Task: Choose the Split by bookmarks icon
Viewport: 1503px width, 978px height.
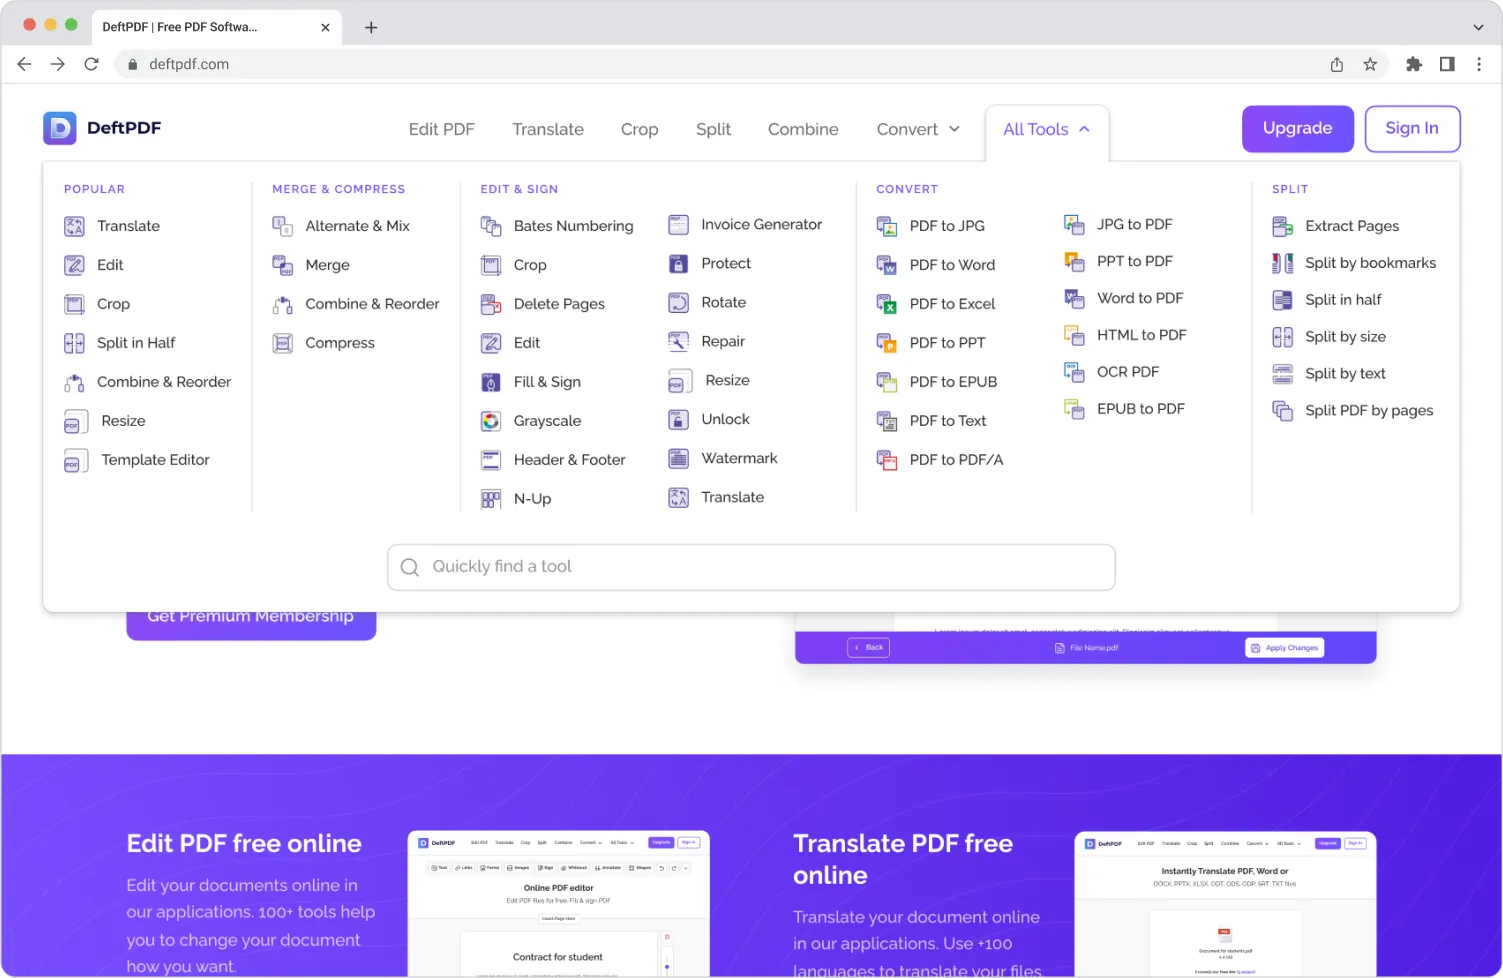Action: click(1282, 263)
